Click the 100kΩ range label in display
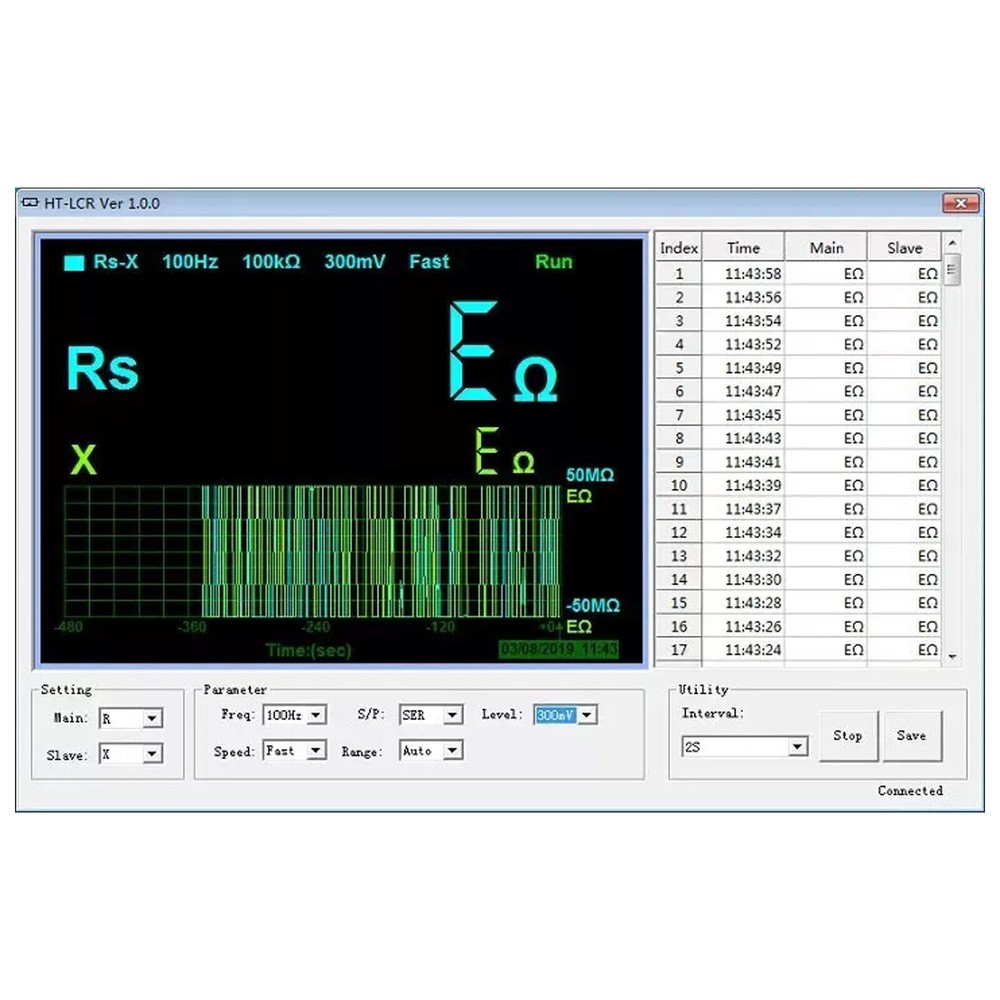The width and height of the screenshot is (1000, 1000). [271, 261]
